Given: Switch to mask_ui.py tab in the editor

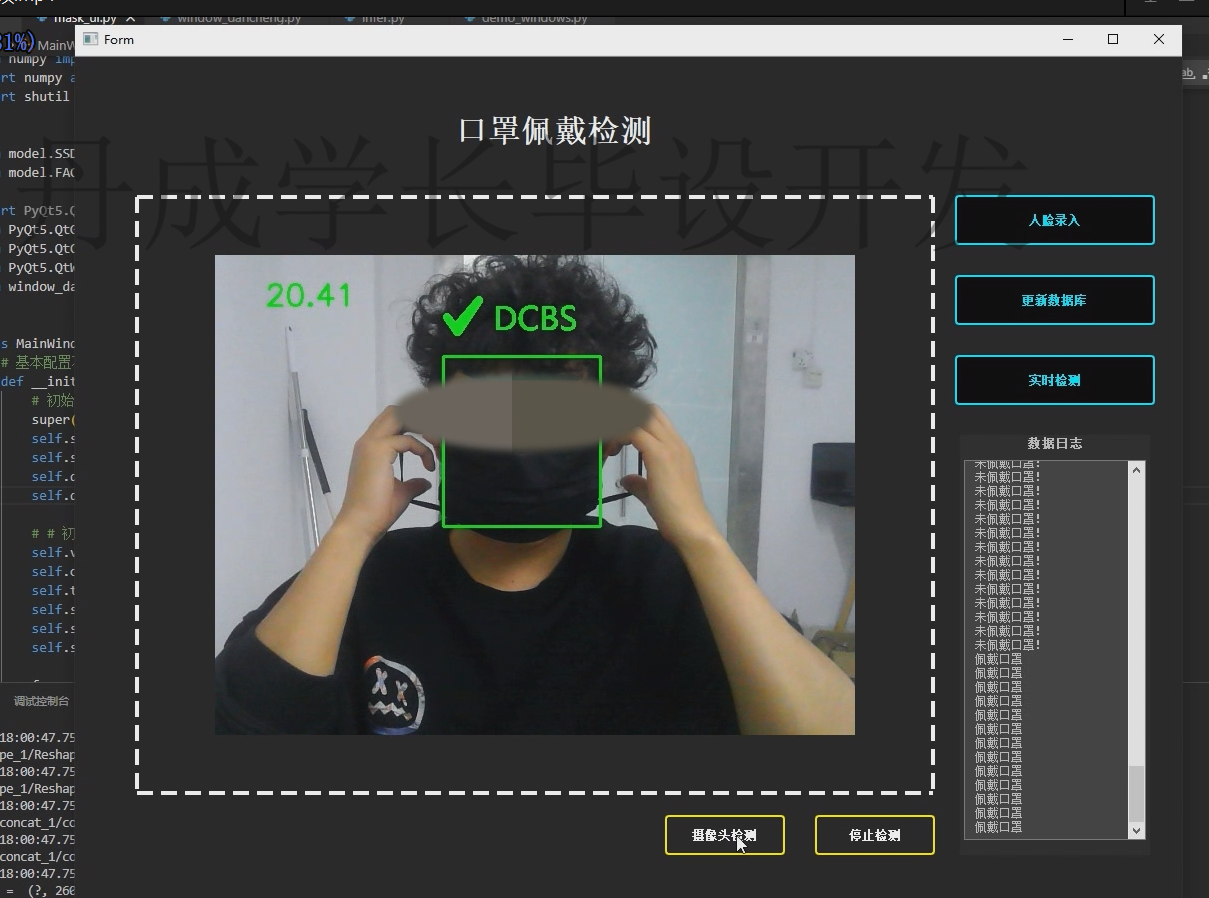Looking at the screenshot, I should point(84,18).
